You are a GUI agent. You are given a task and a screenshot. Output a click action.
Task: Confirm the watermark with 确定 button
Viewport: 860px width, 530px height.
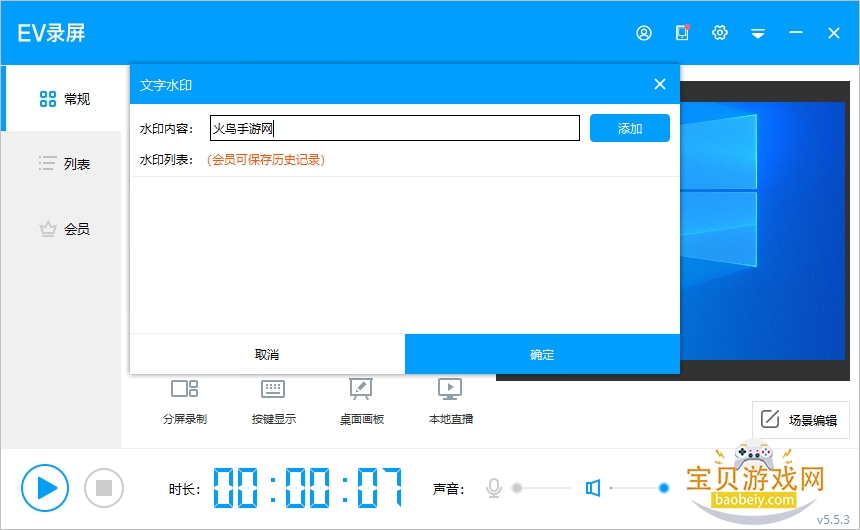click(x=542, y=354)
